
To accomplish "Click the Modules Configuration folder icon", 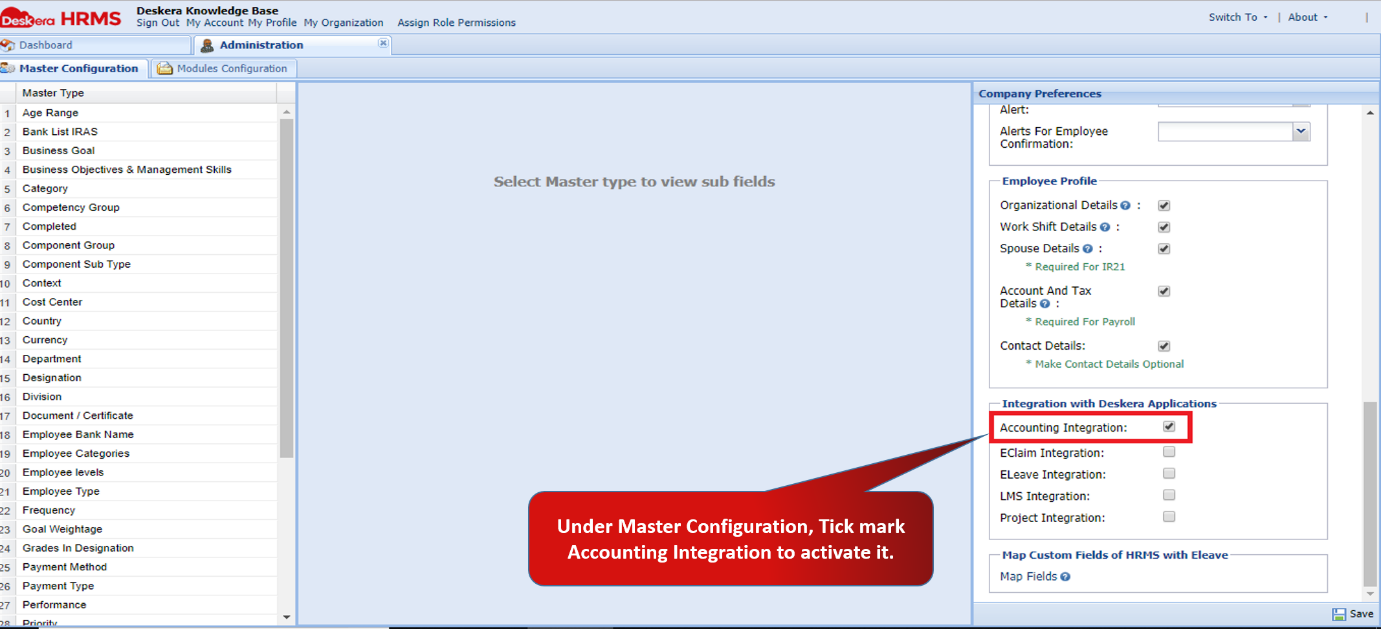I will pos(163,68).
